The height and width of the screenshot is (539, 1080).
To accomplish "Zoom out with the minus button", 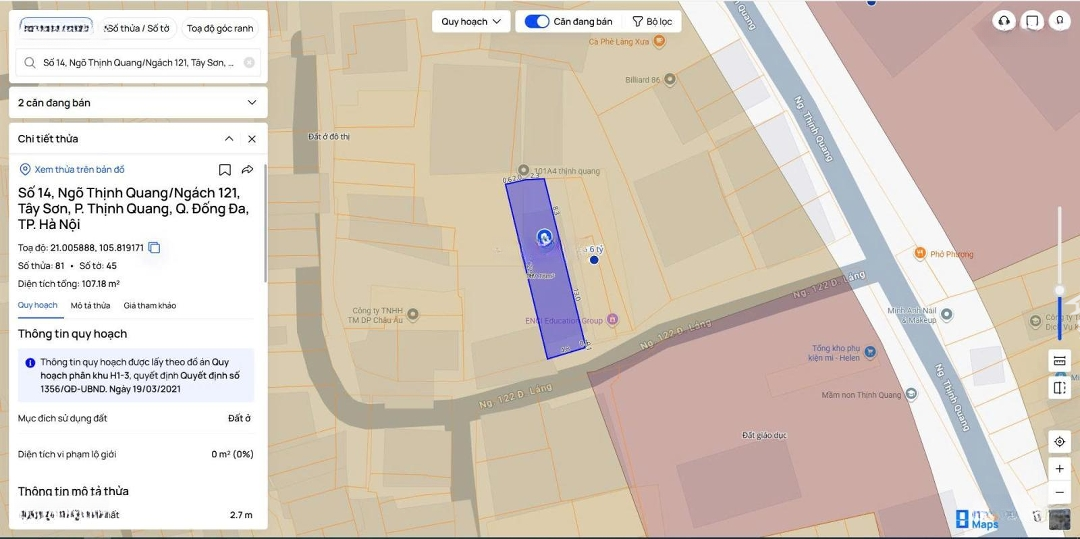I will [1059, 492].
